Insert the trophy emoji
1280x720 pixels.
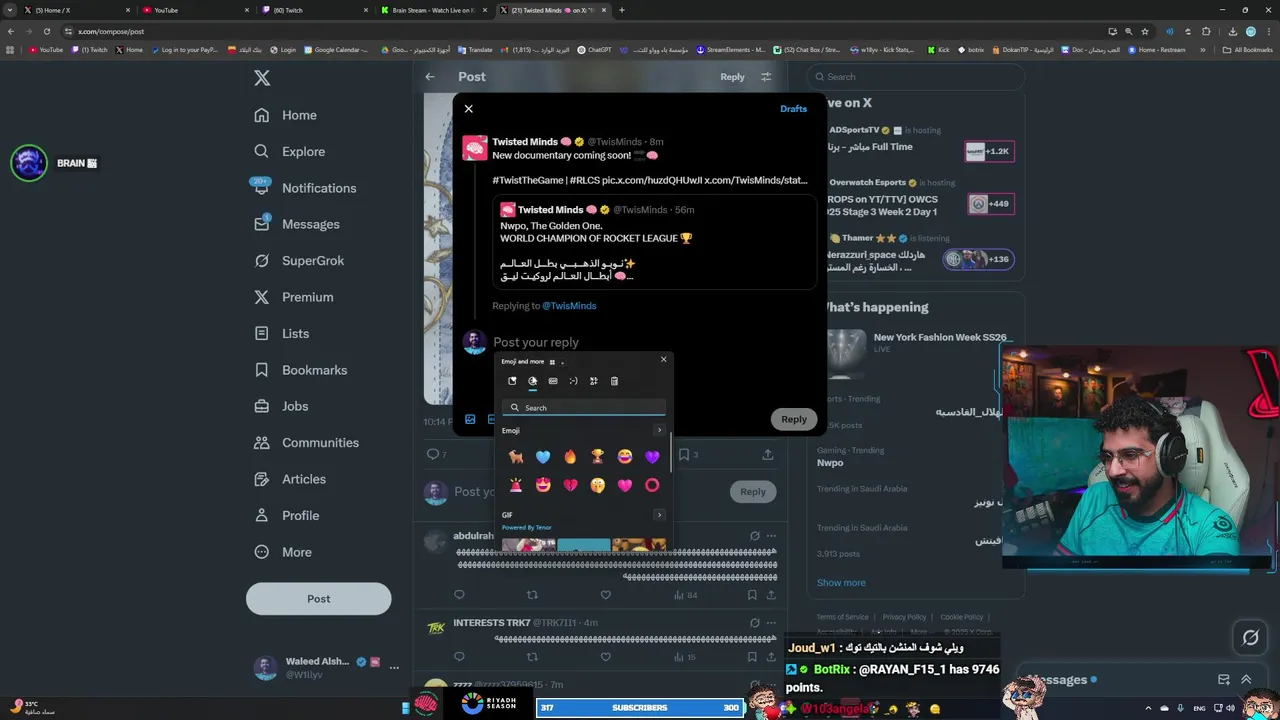597,457
